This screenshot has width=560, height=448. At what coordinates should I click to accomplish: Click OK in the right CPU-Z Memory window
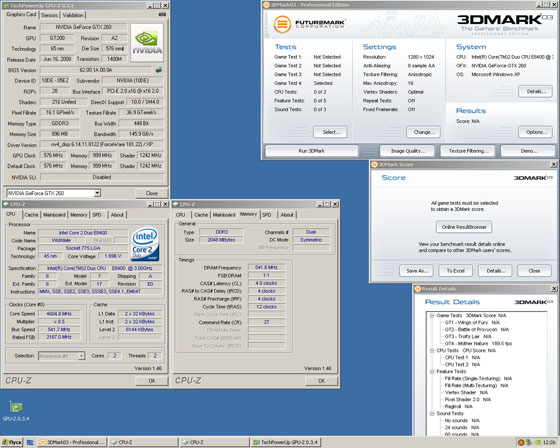(321, 381)
